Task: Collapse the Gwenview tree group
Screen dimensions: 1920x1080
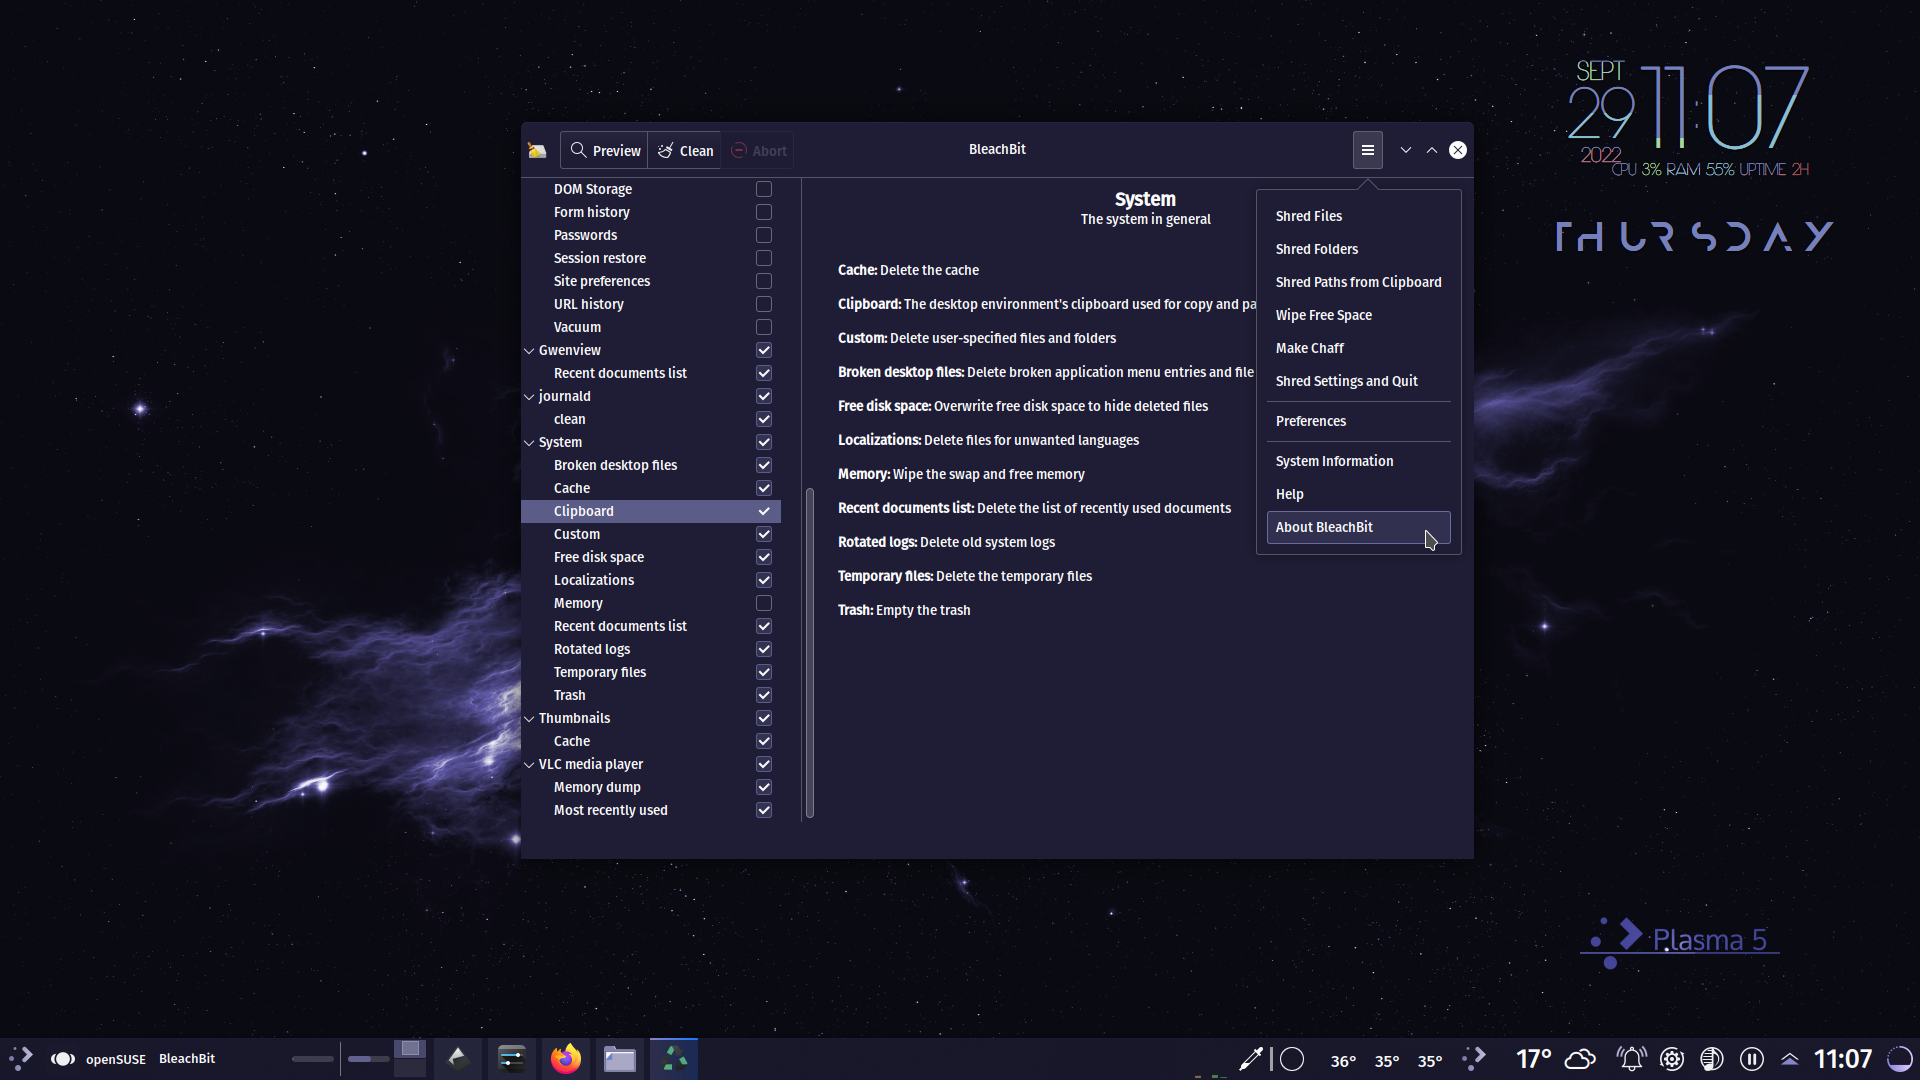Action: point(529,351)
